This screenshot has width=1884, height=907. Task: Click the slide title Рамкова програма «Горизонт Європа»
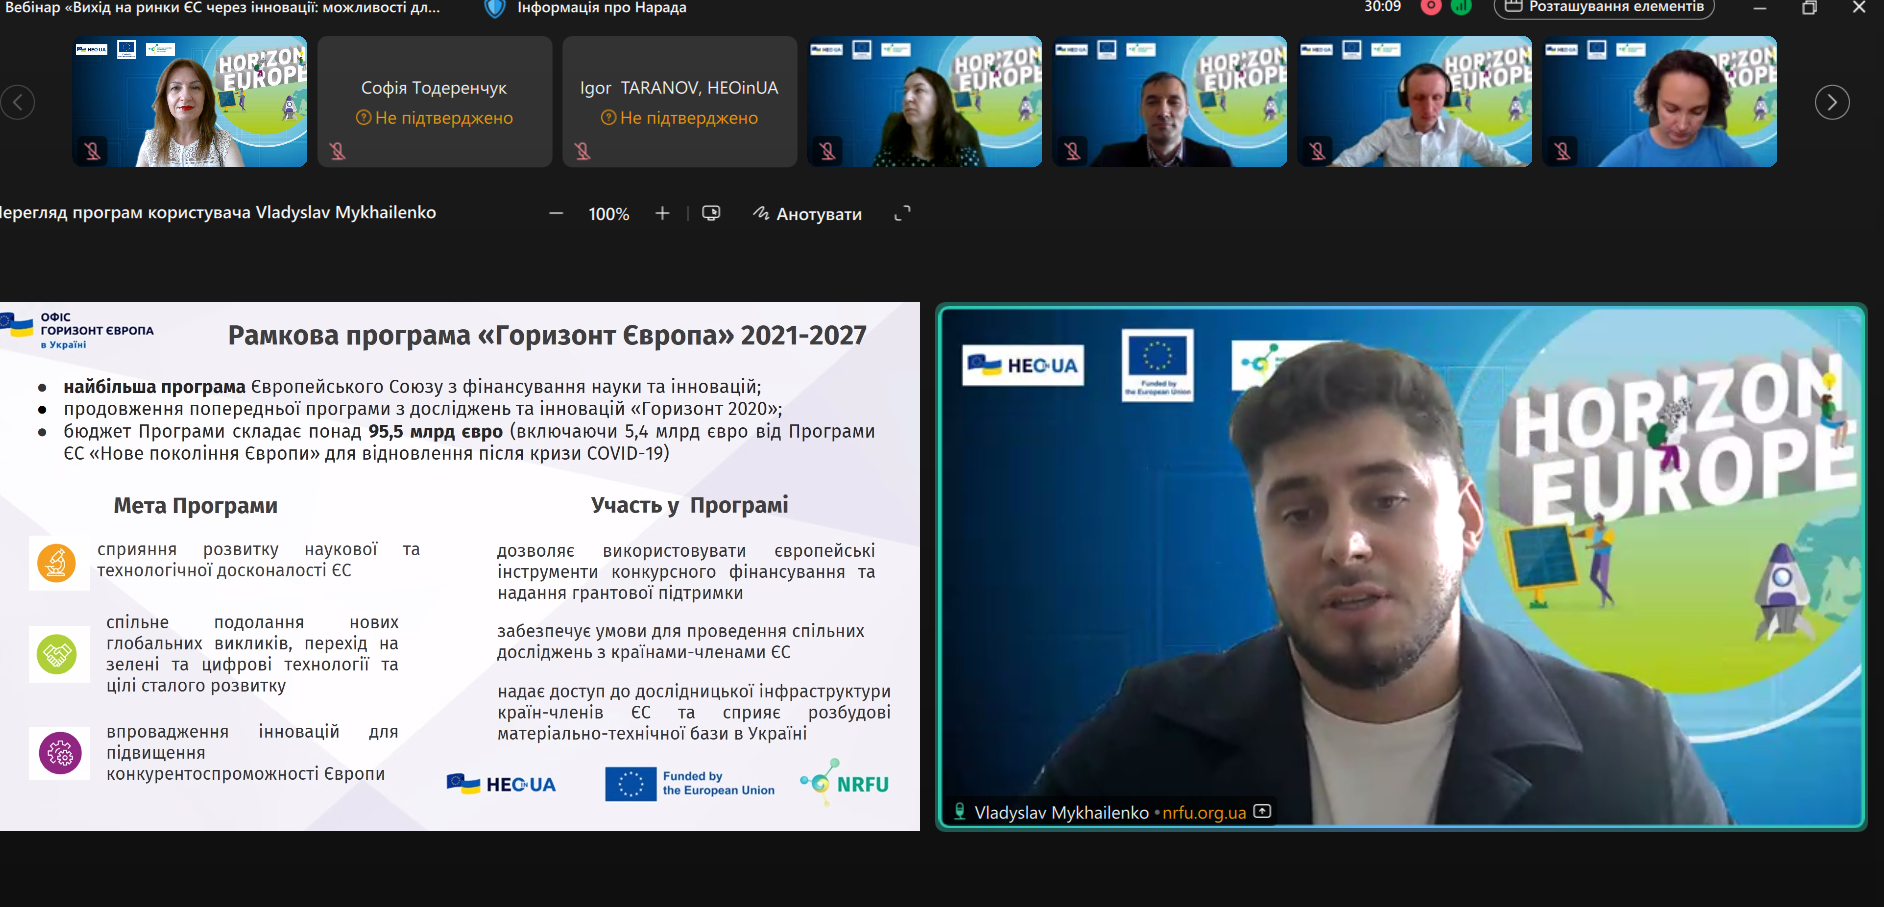click(x=547, y=335)
